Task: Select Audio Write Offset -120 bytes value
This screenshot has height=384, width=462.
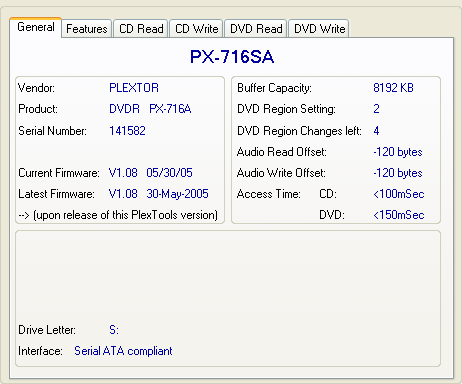Action: [398, 173]
